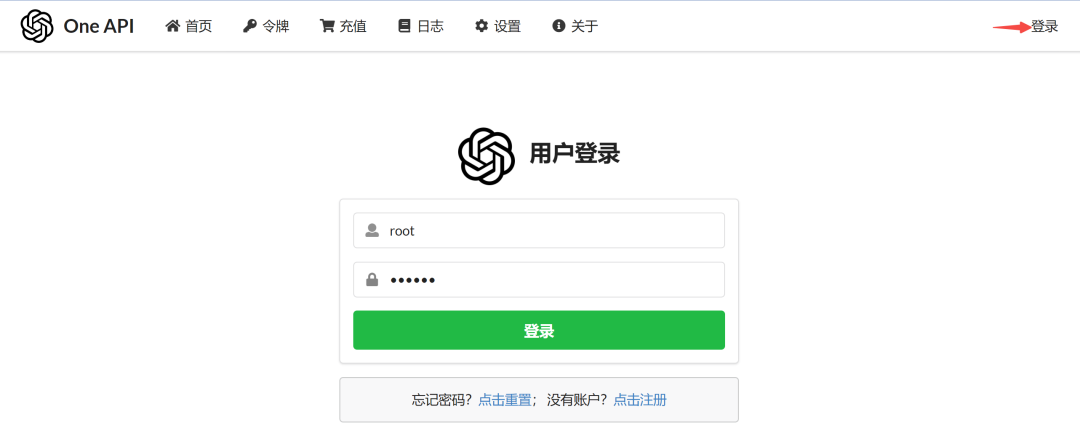Click the lock icon in password field
The width and height of the screenshot is (1080, 433).
[372, 279]
